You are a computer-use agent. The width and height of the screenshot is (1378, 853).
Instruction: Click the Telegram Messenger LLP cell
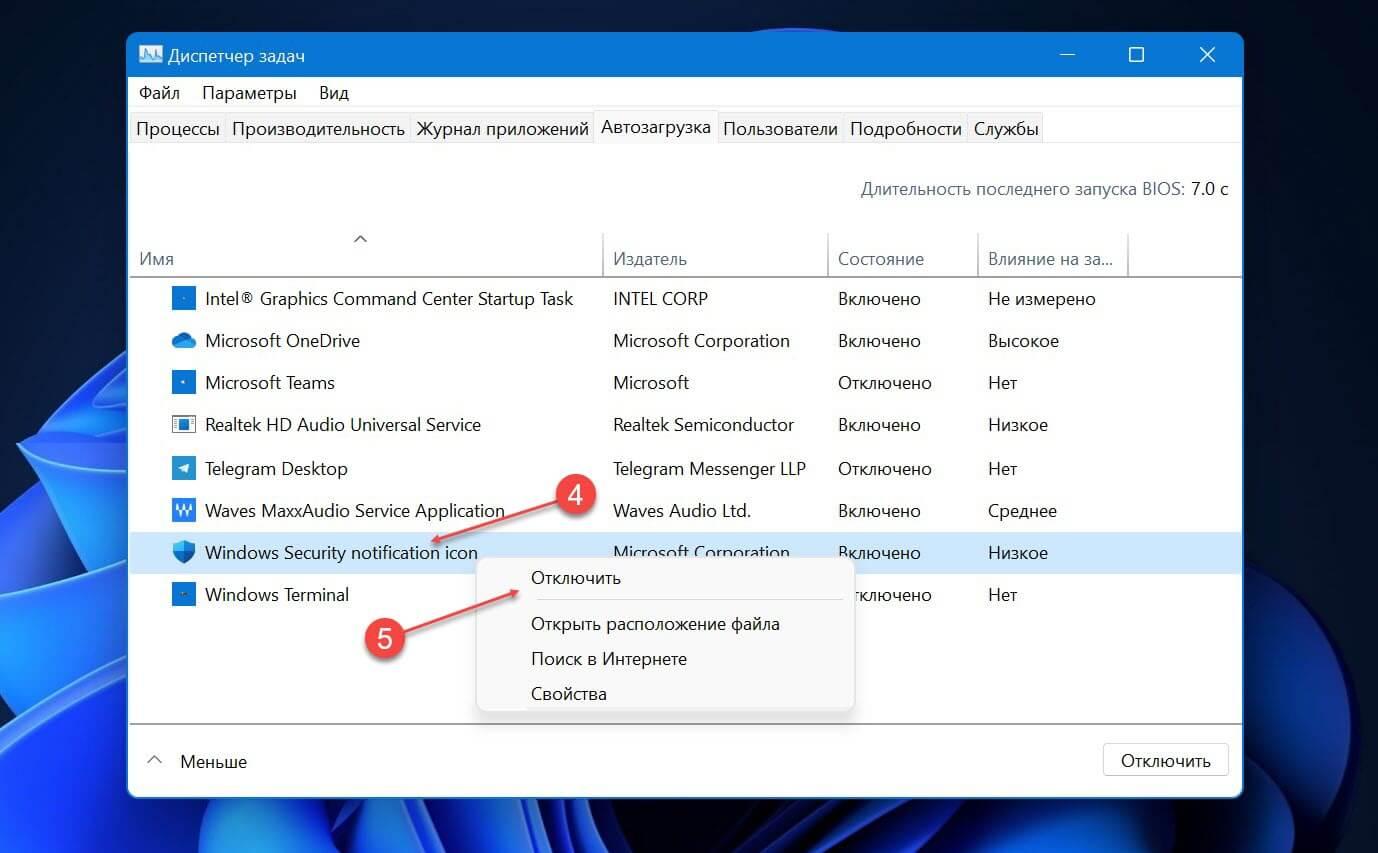709,468
